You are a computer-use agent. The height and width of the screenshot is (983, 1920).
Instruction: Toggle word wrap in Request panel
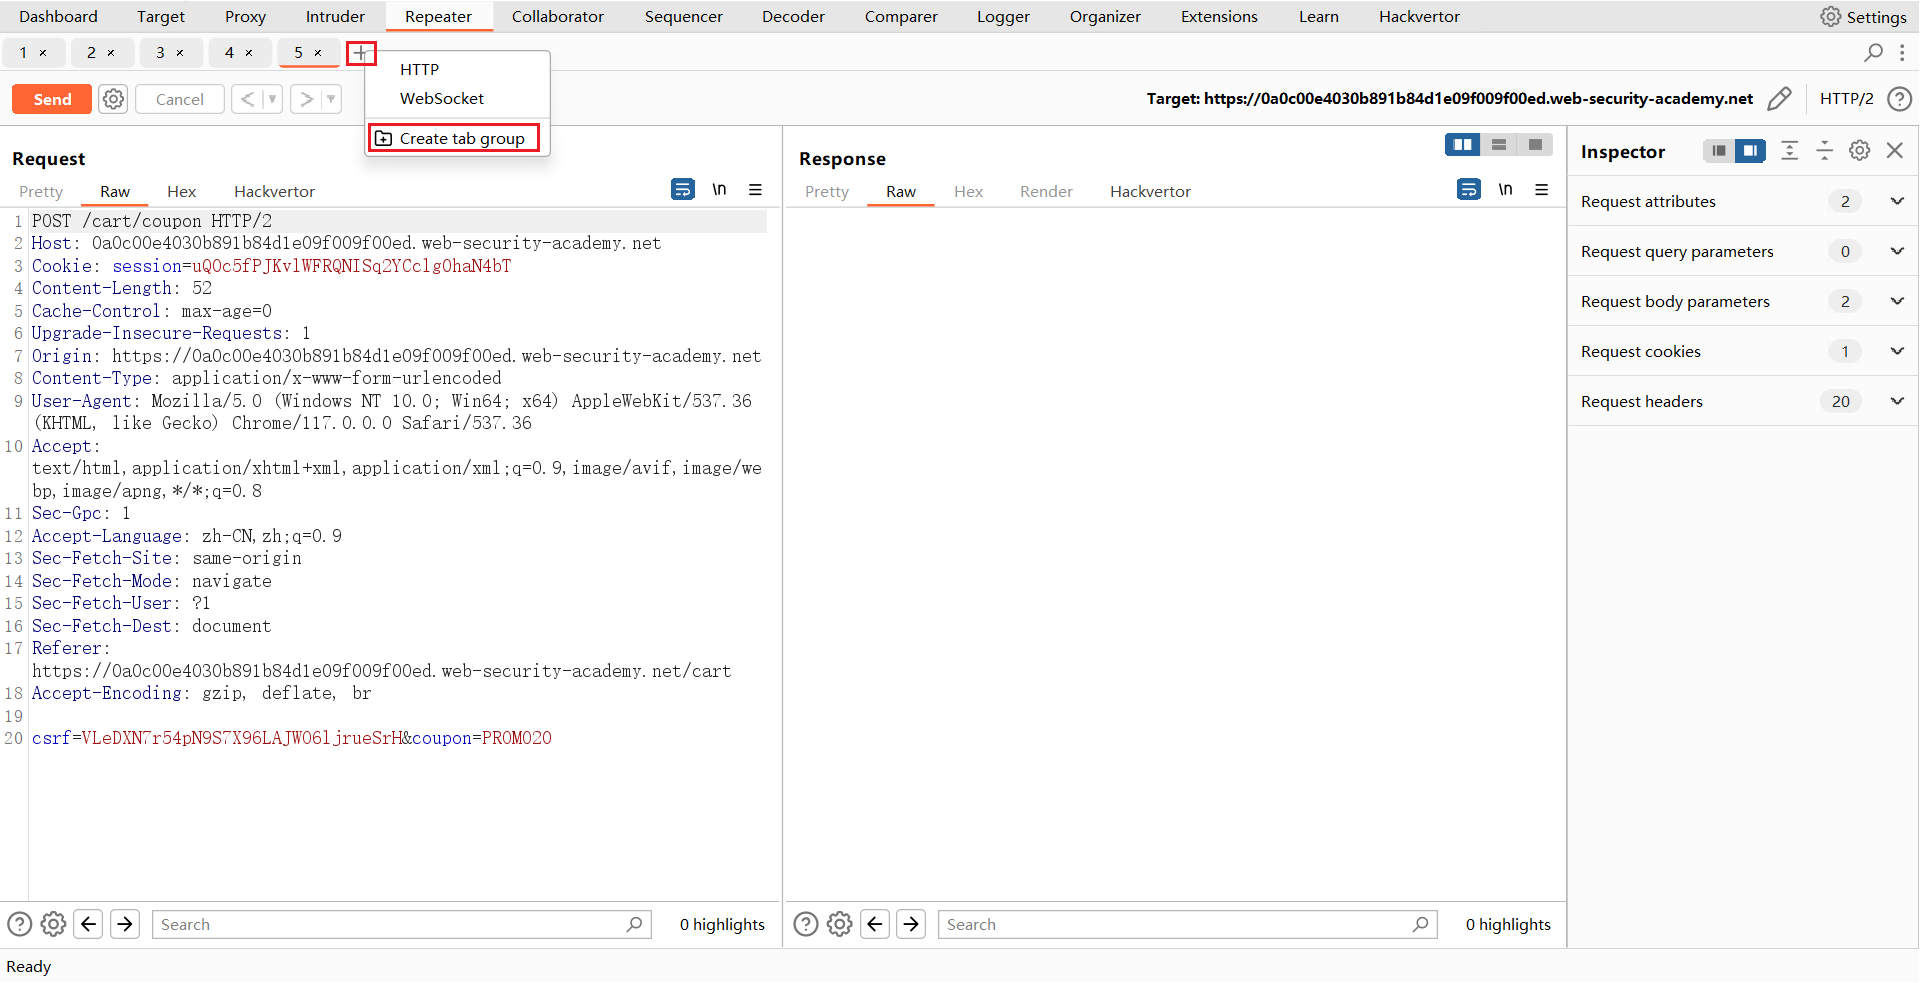[x=683, y=189]
